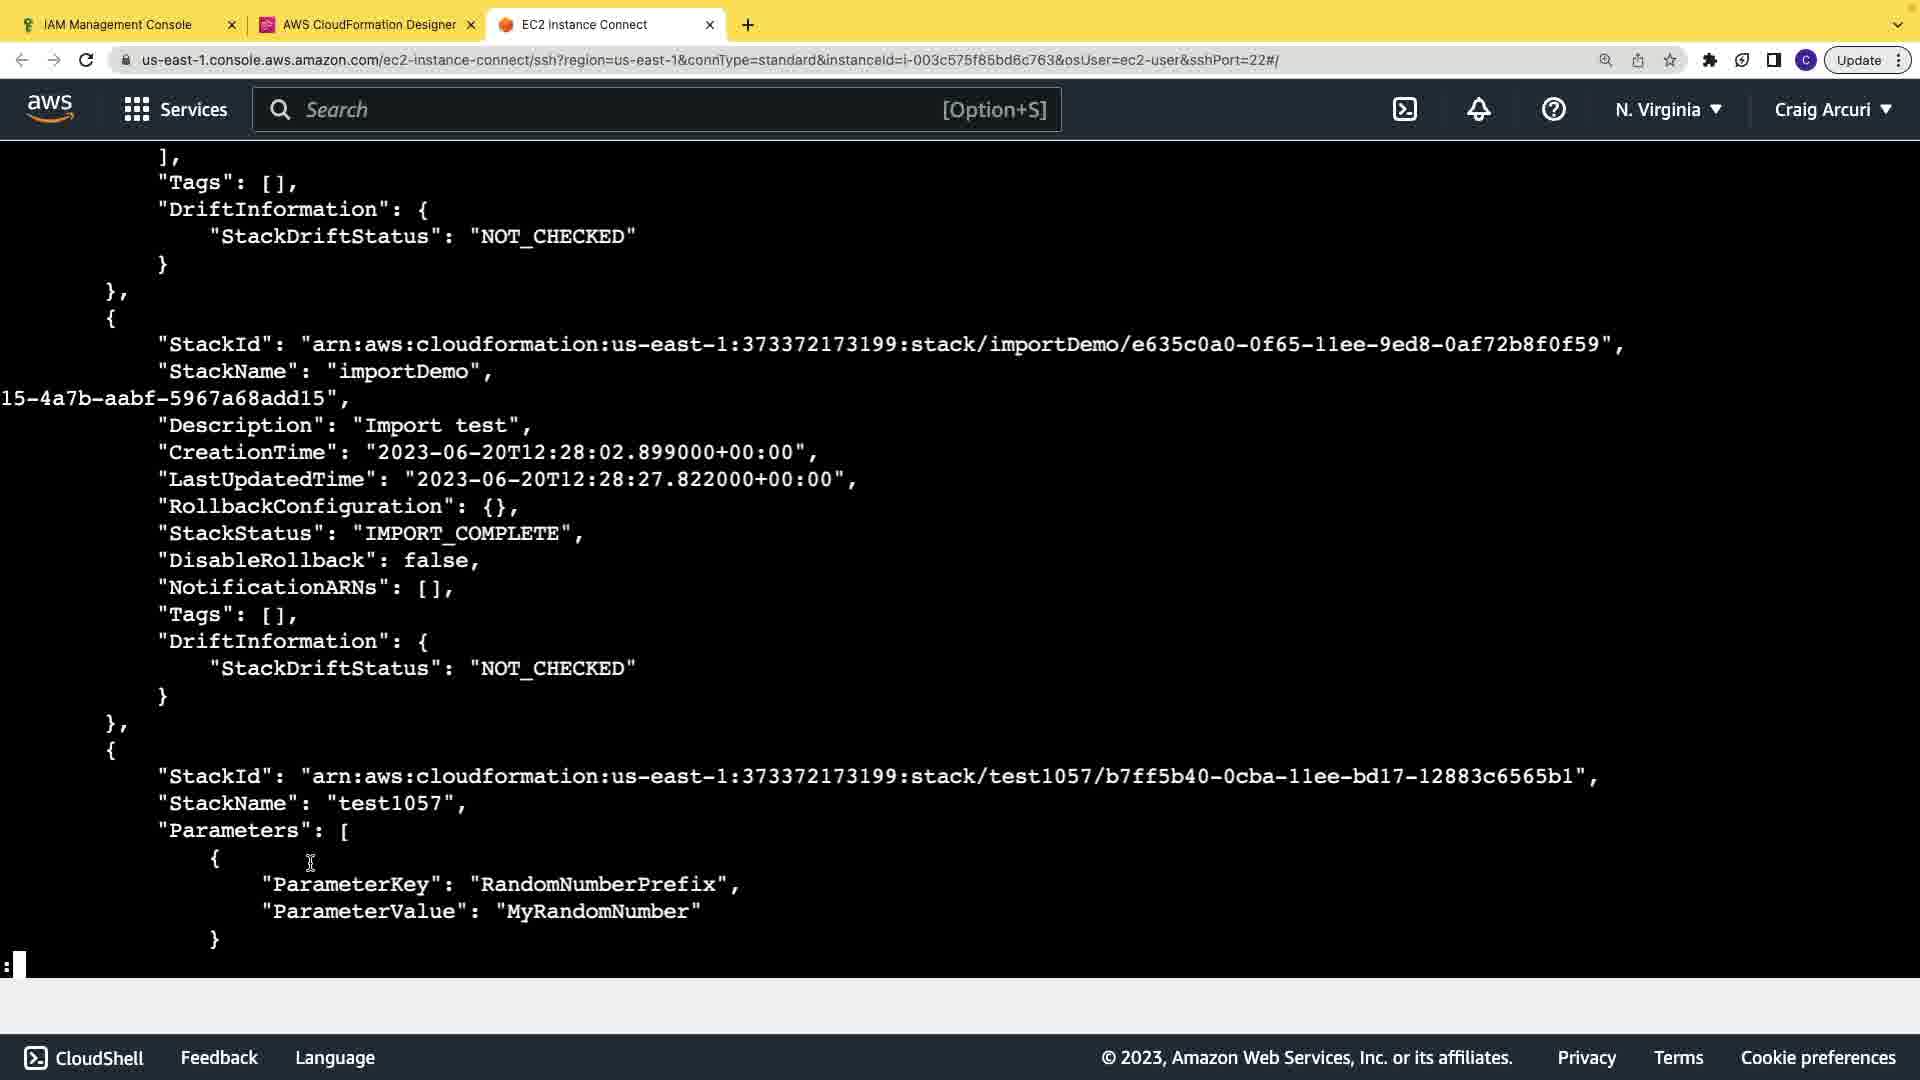The image size is (1920, 1080).
Task: Open the Feedback link in footer
Action: [219, 1058]
